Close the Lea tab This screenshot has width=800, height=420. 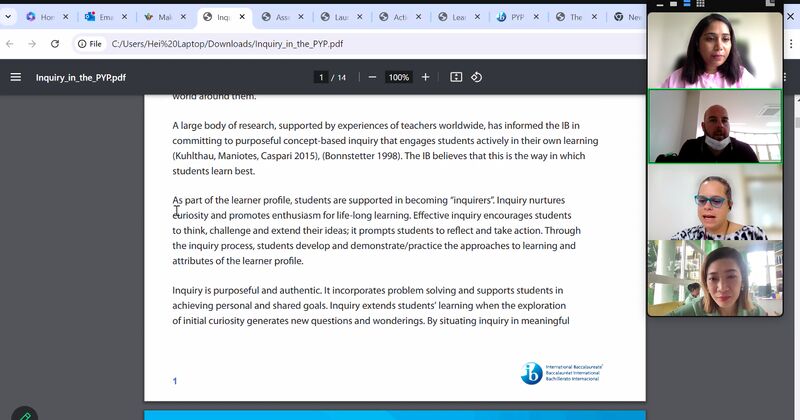pos(477,17)
